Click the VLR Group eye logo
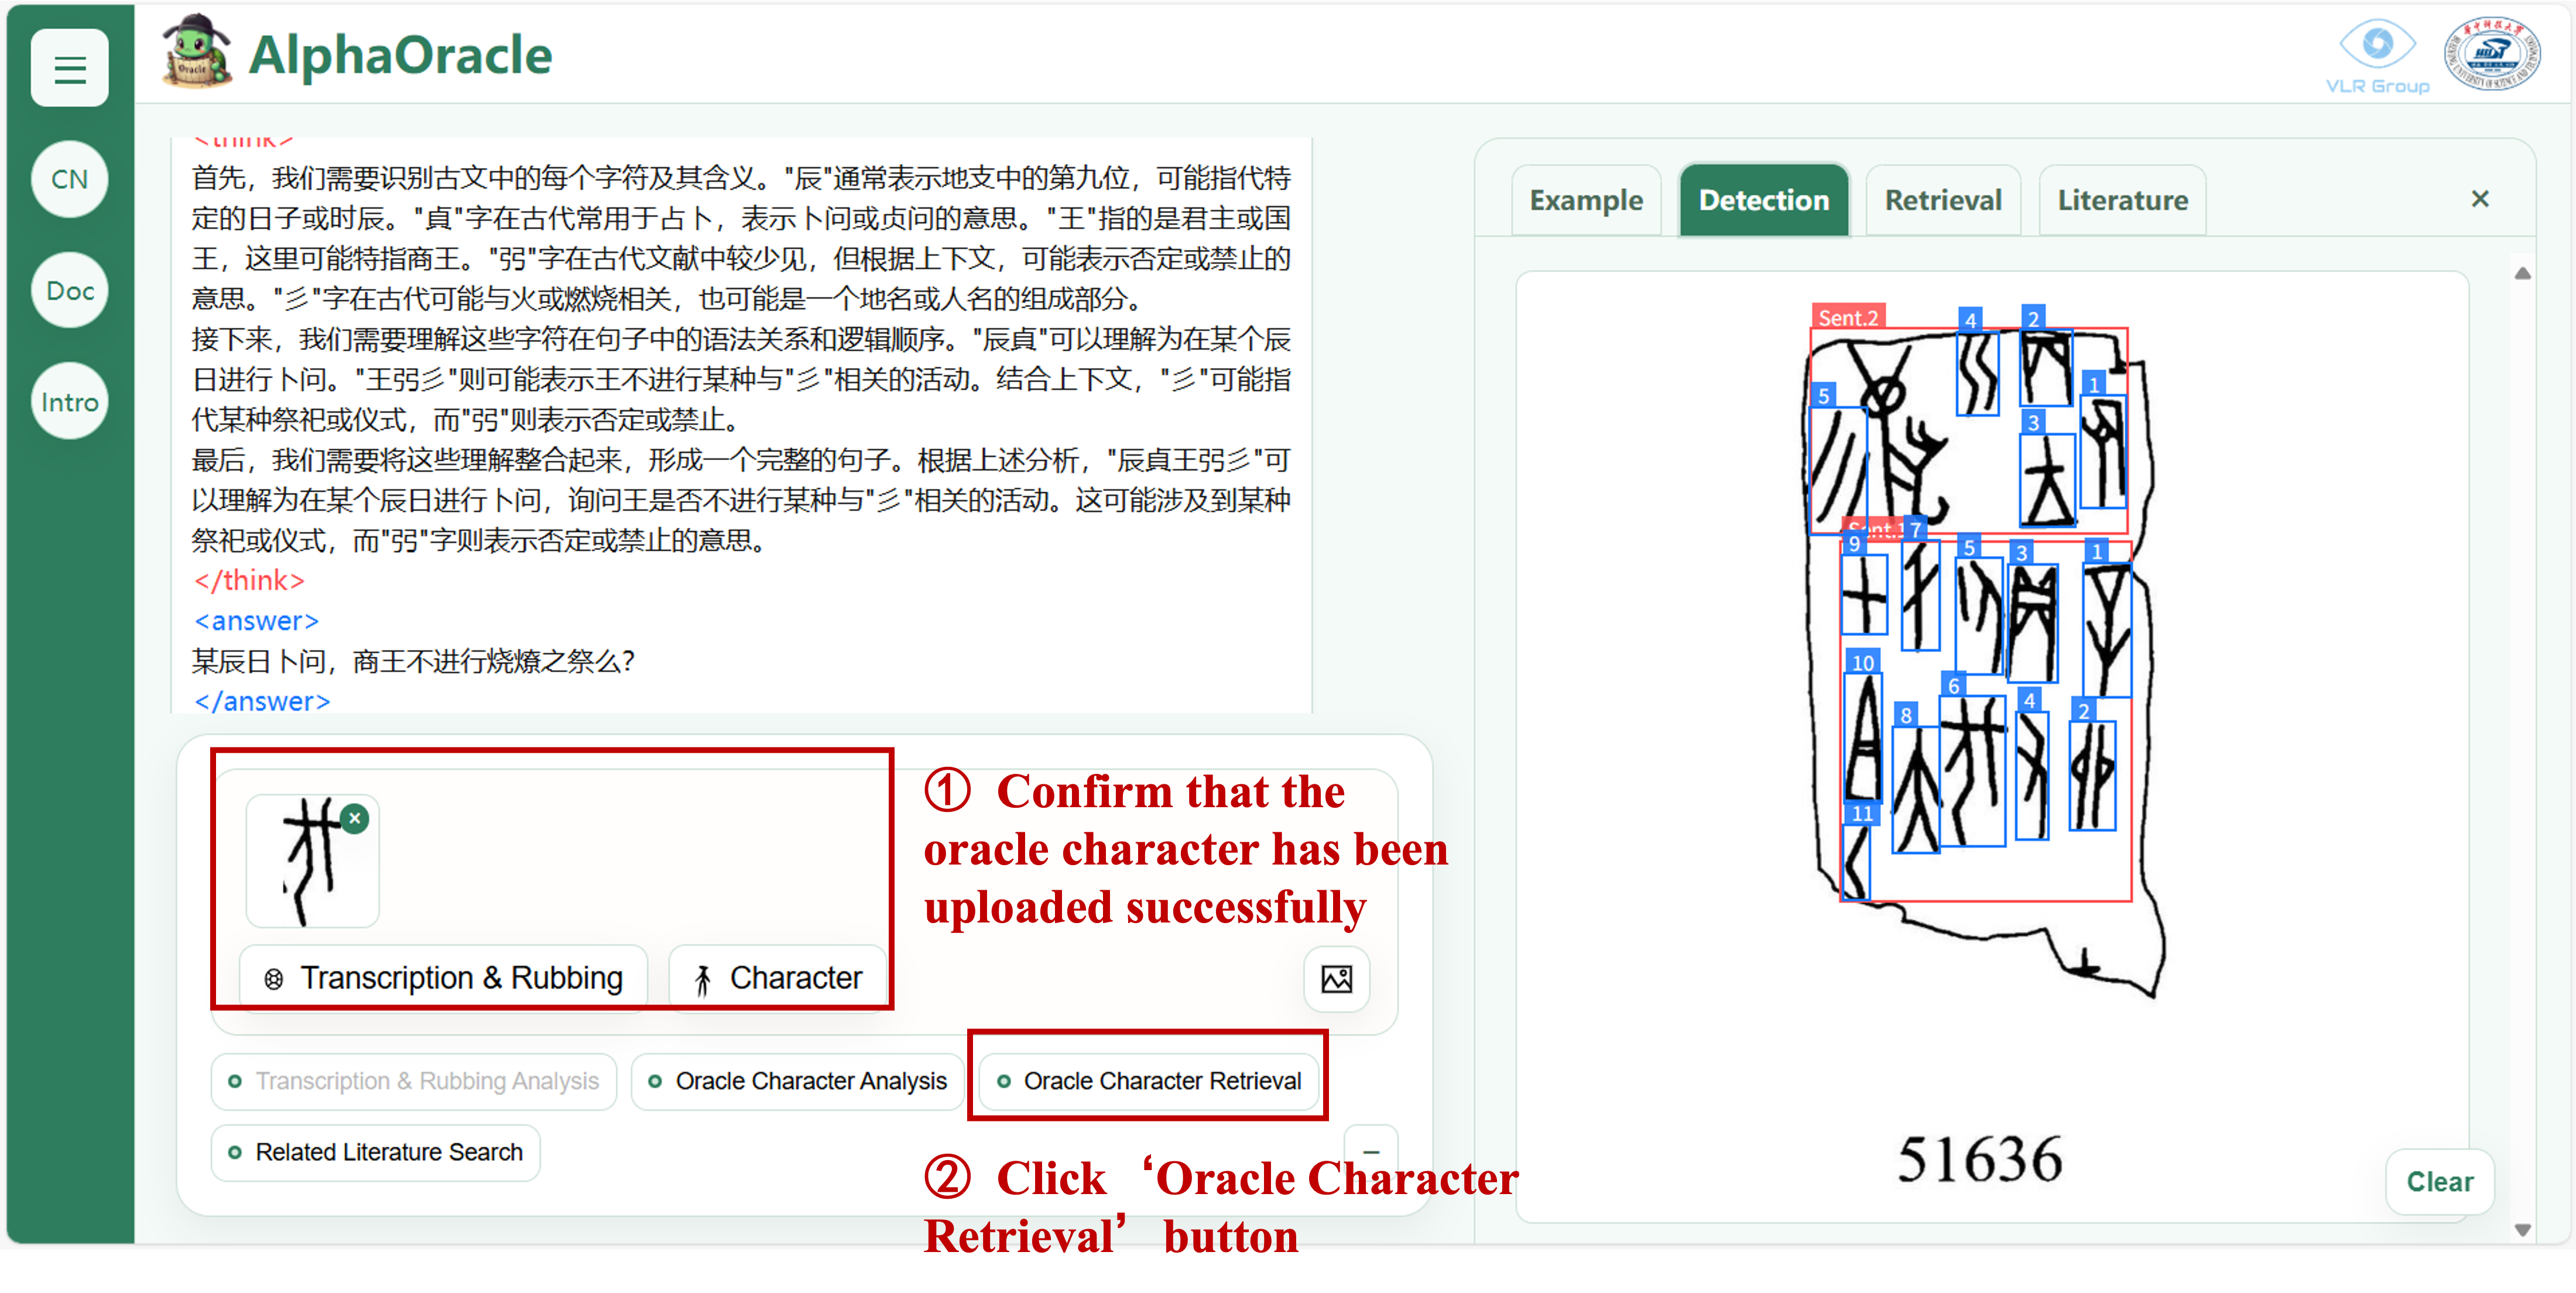The height and width of the screenshot is (1293, 2576). (2377, 45)
